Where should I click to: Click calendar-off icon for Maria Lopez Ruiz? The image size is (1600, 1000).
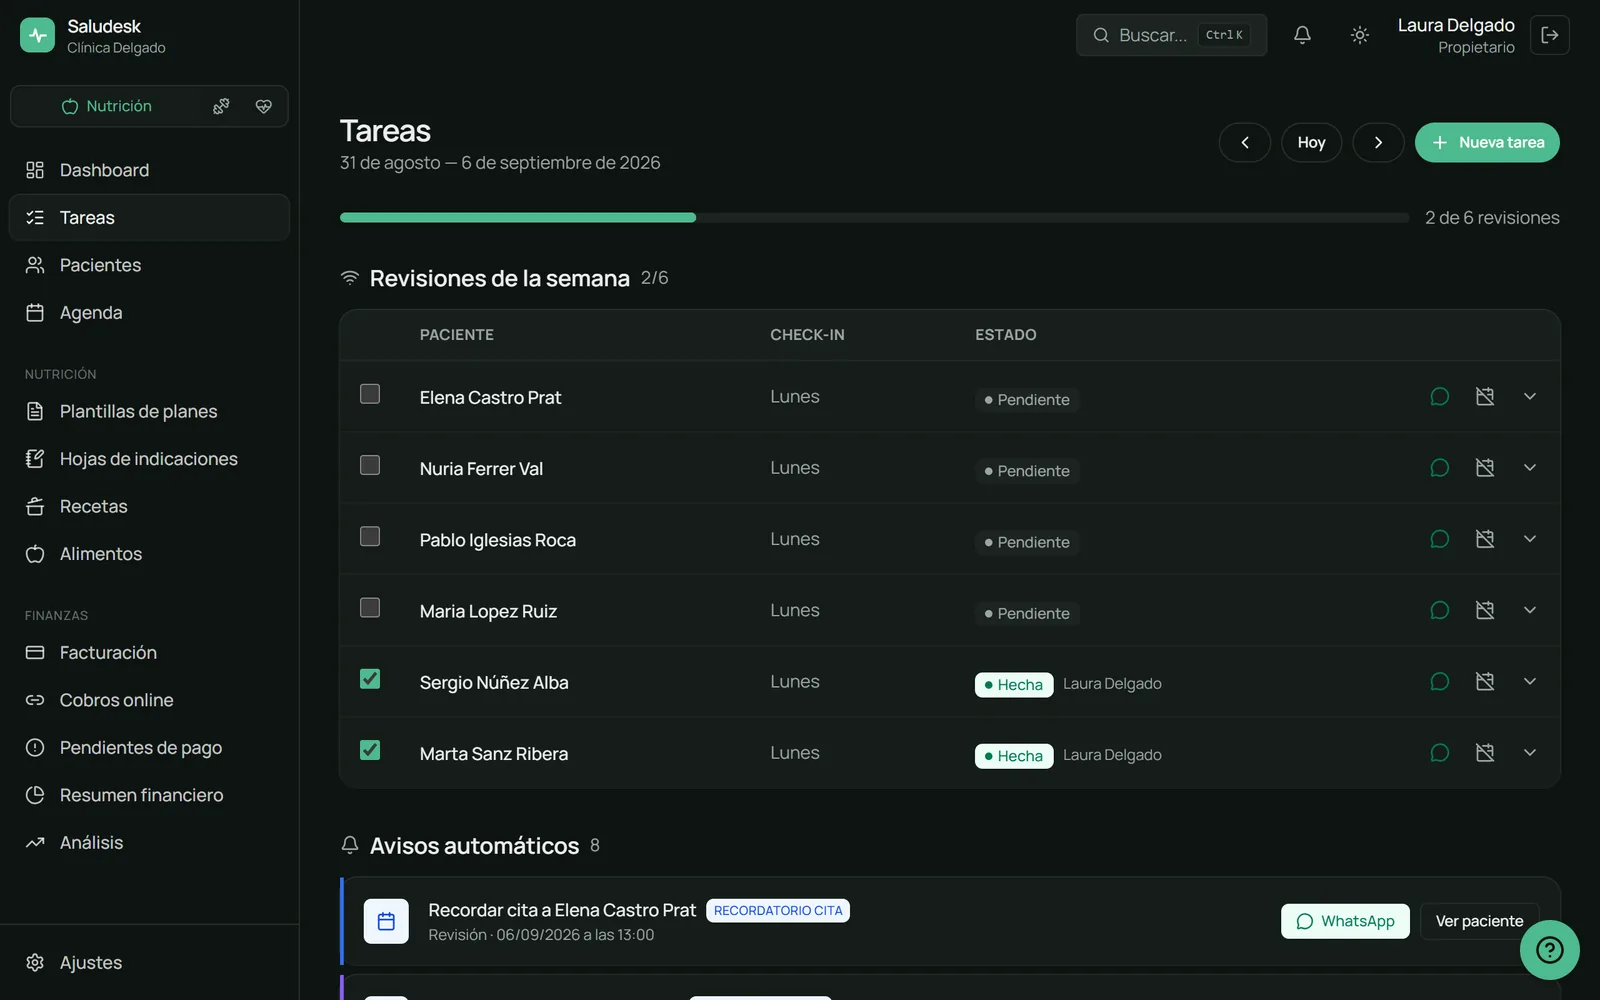tap(1485, 610)
